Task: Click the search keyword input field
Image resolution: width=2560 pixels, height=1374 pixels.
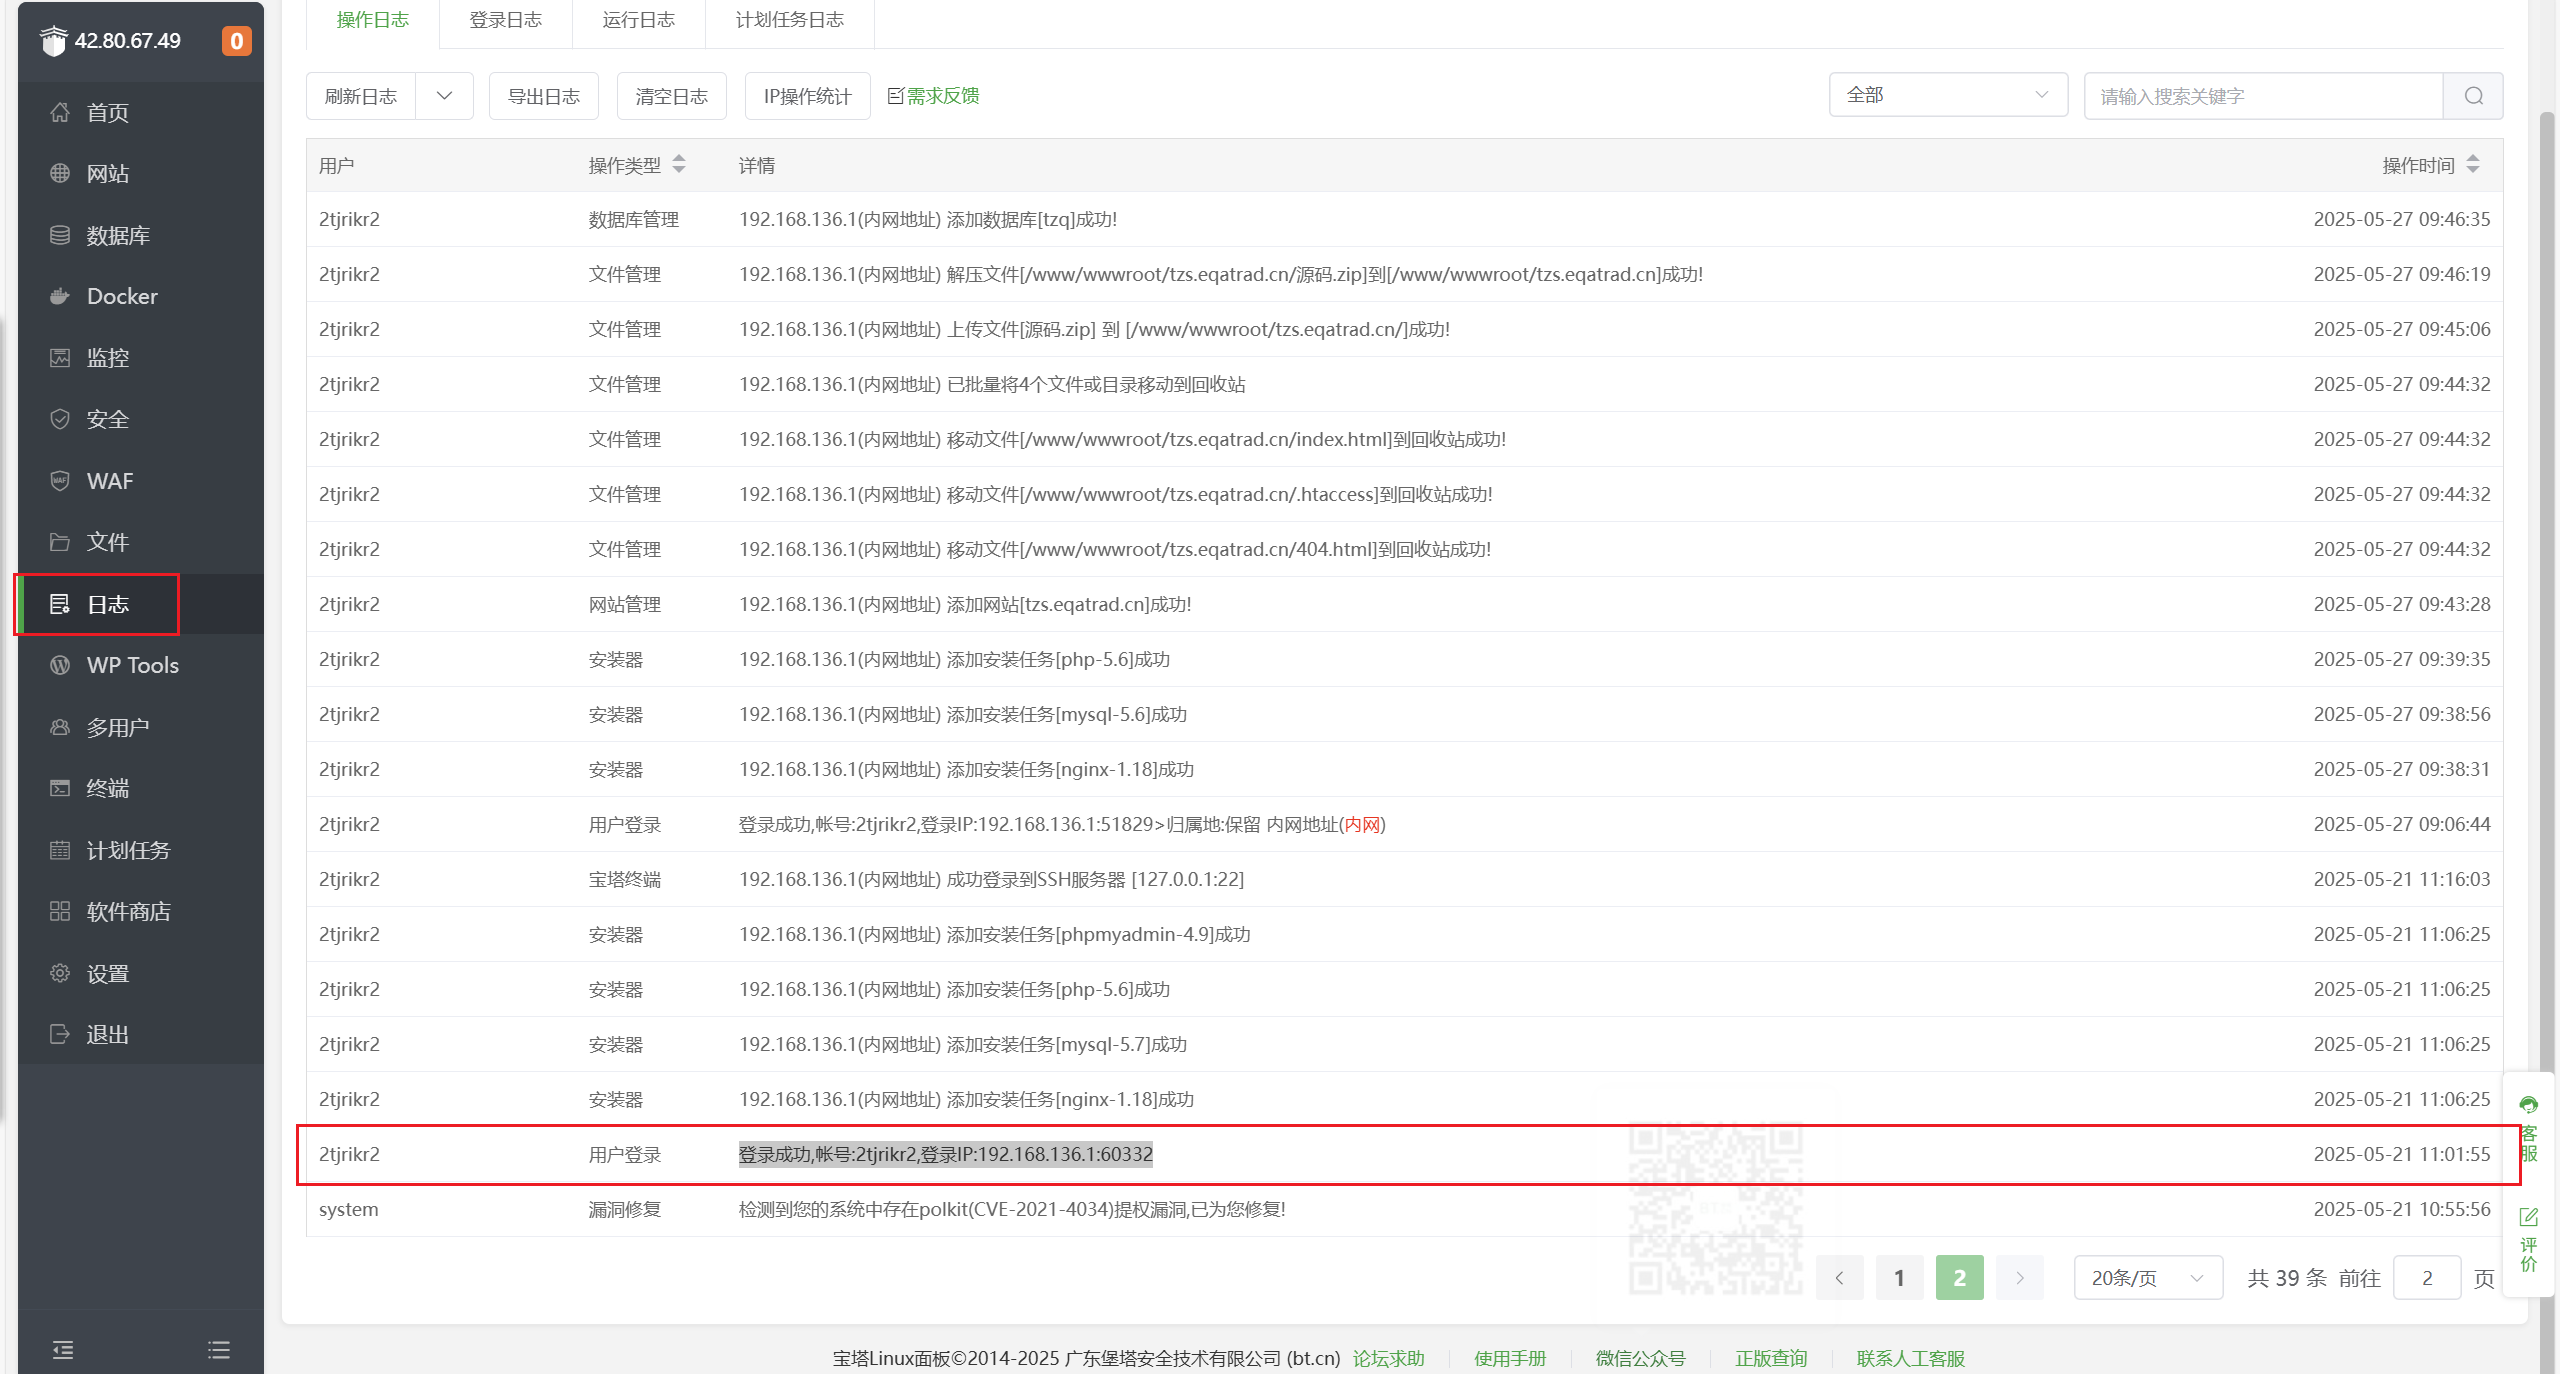Action: point(2262,96)
